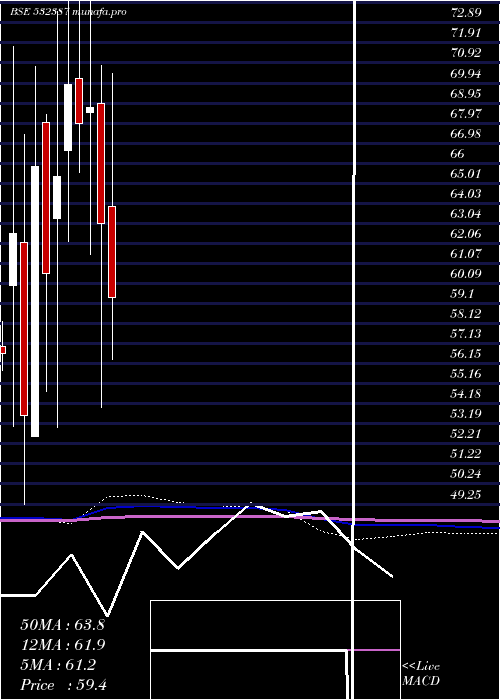
Task: Click the BSE stock code label
Action: (x=39, y=12)
